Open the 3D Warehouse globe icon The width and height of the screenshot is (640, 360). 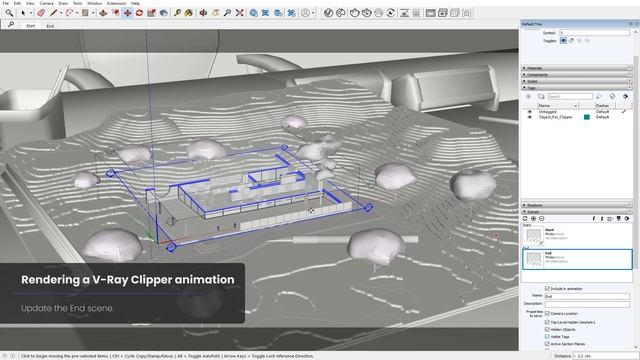click(253, 13)
